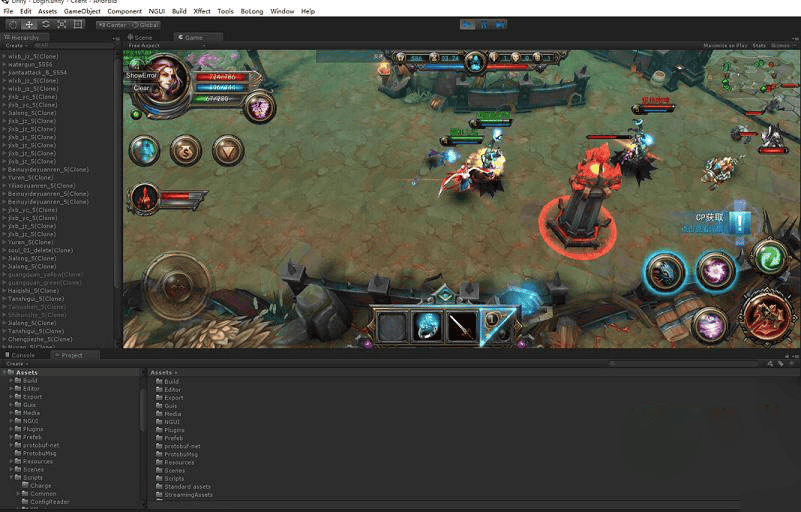The image size is (801, 512).
Task: Click the down-arrow triangle round icon
Action: 228,151
